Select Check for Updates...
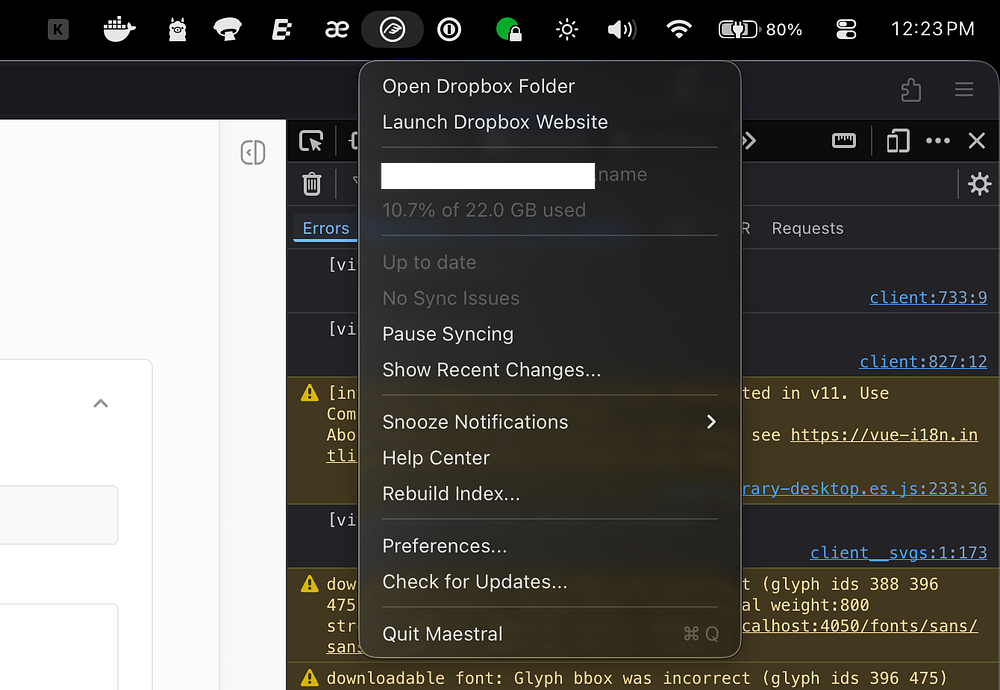Image resolution: width=1000 pixels, height=690 pixels. point(550,582)
